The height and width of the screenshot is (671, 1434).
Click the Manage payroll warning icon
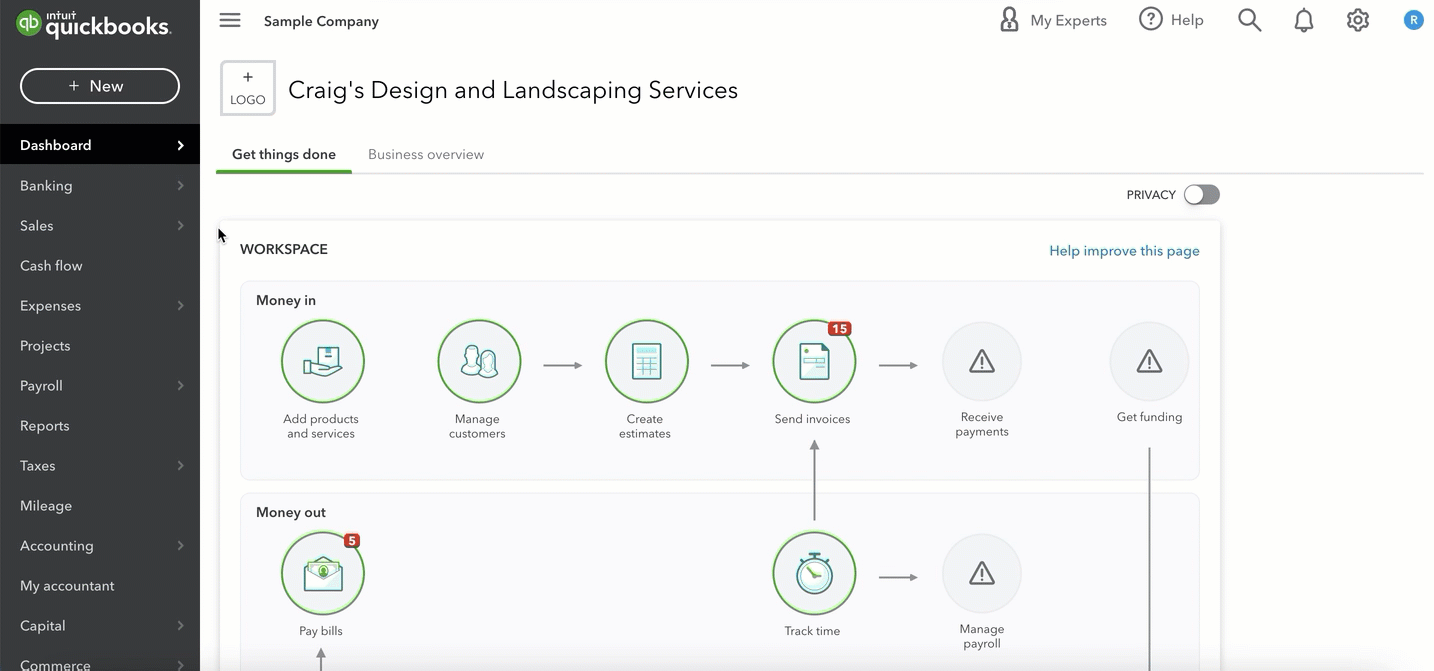(x=982, y=573)
